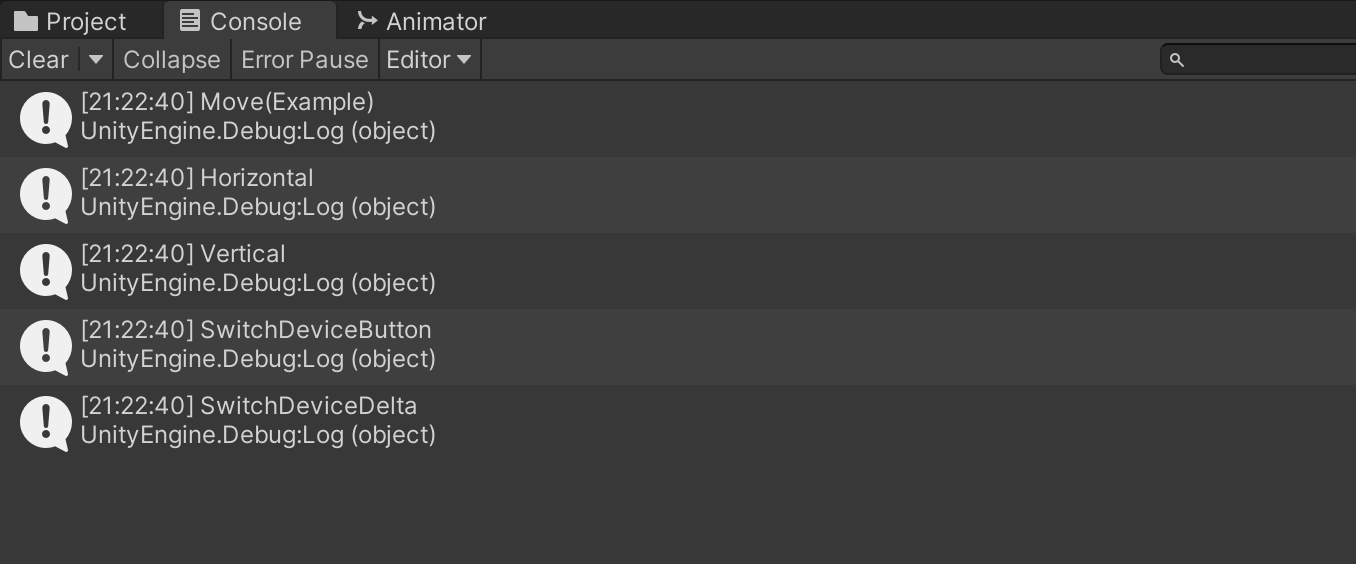Image resolution: width=1356 pixels, height=564 pixels.
Task: Click the log icon beside Move(Example) entry
Action: pos(45,118)
